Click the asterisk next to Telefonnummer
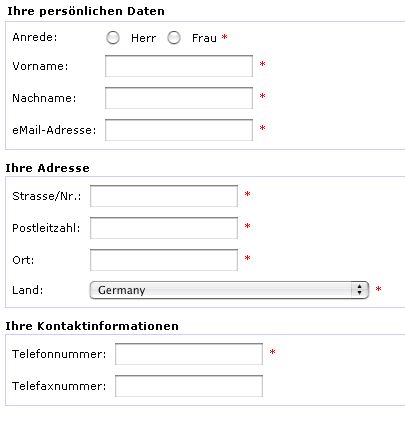Viewport: 405px width, 421px height. (273, 352)
